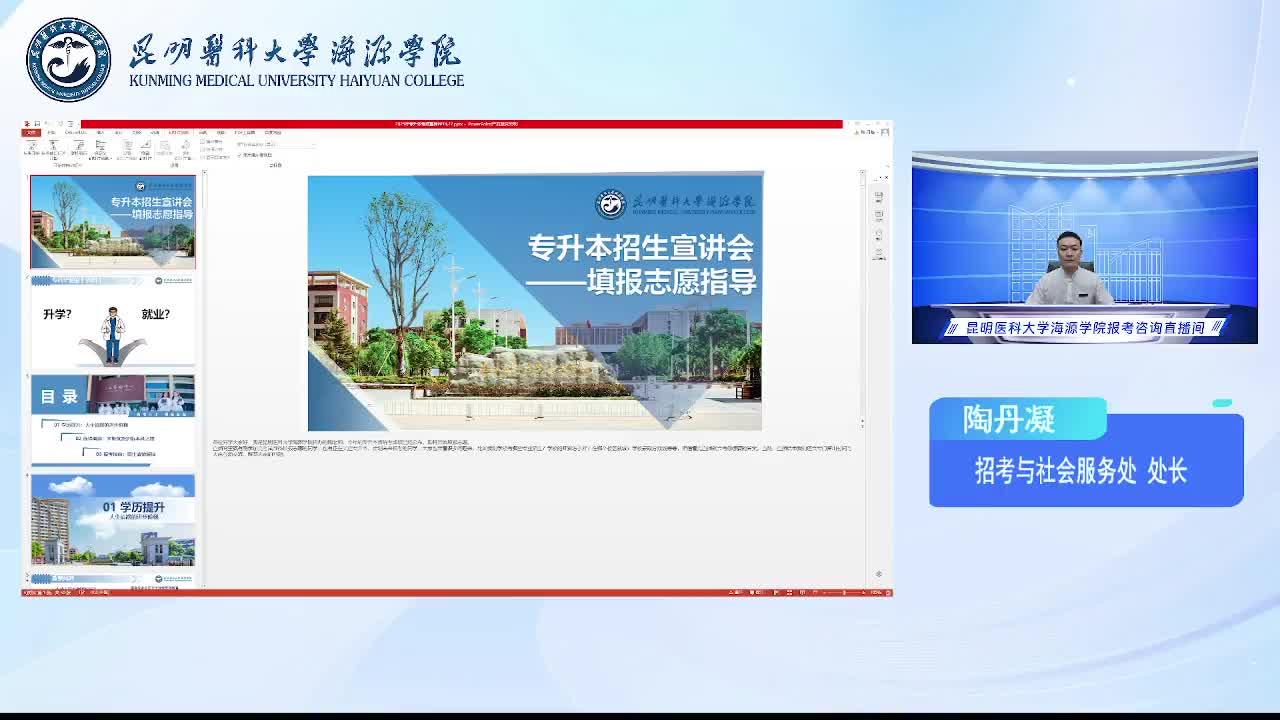The image size is (1280, 720).
Task: Adjust the status bar zoom slider
Action: click(844, 593)
